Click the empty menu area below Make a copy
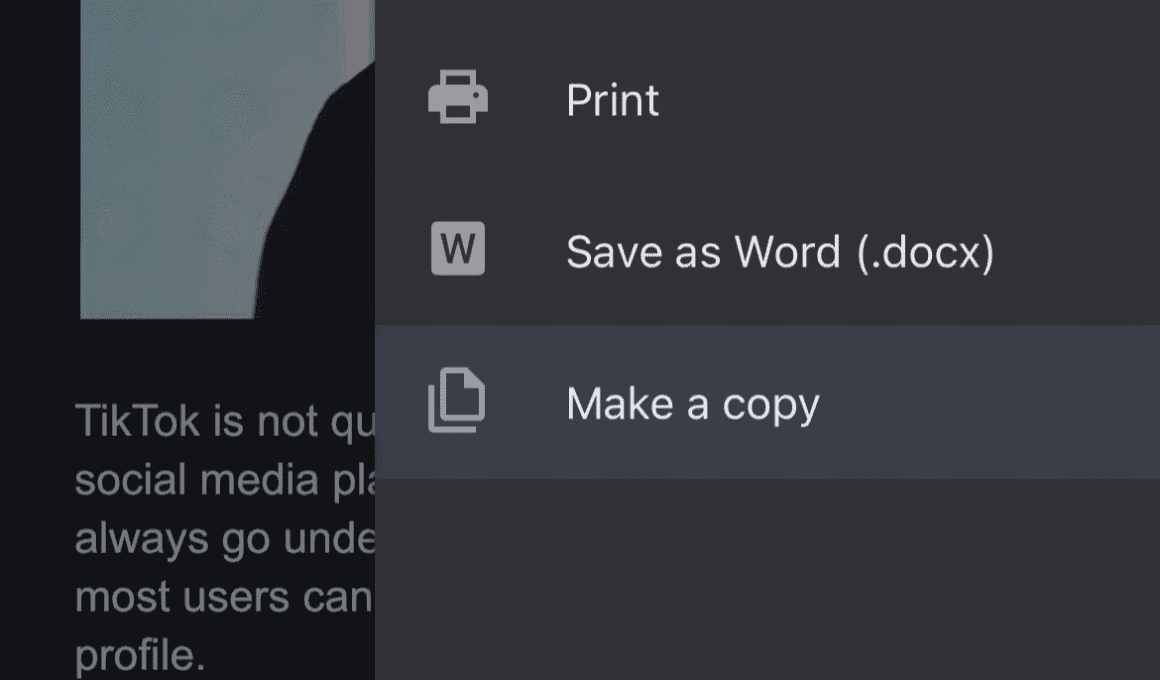 [x=767, y=579]
